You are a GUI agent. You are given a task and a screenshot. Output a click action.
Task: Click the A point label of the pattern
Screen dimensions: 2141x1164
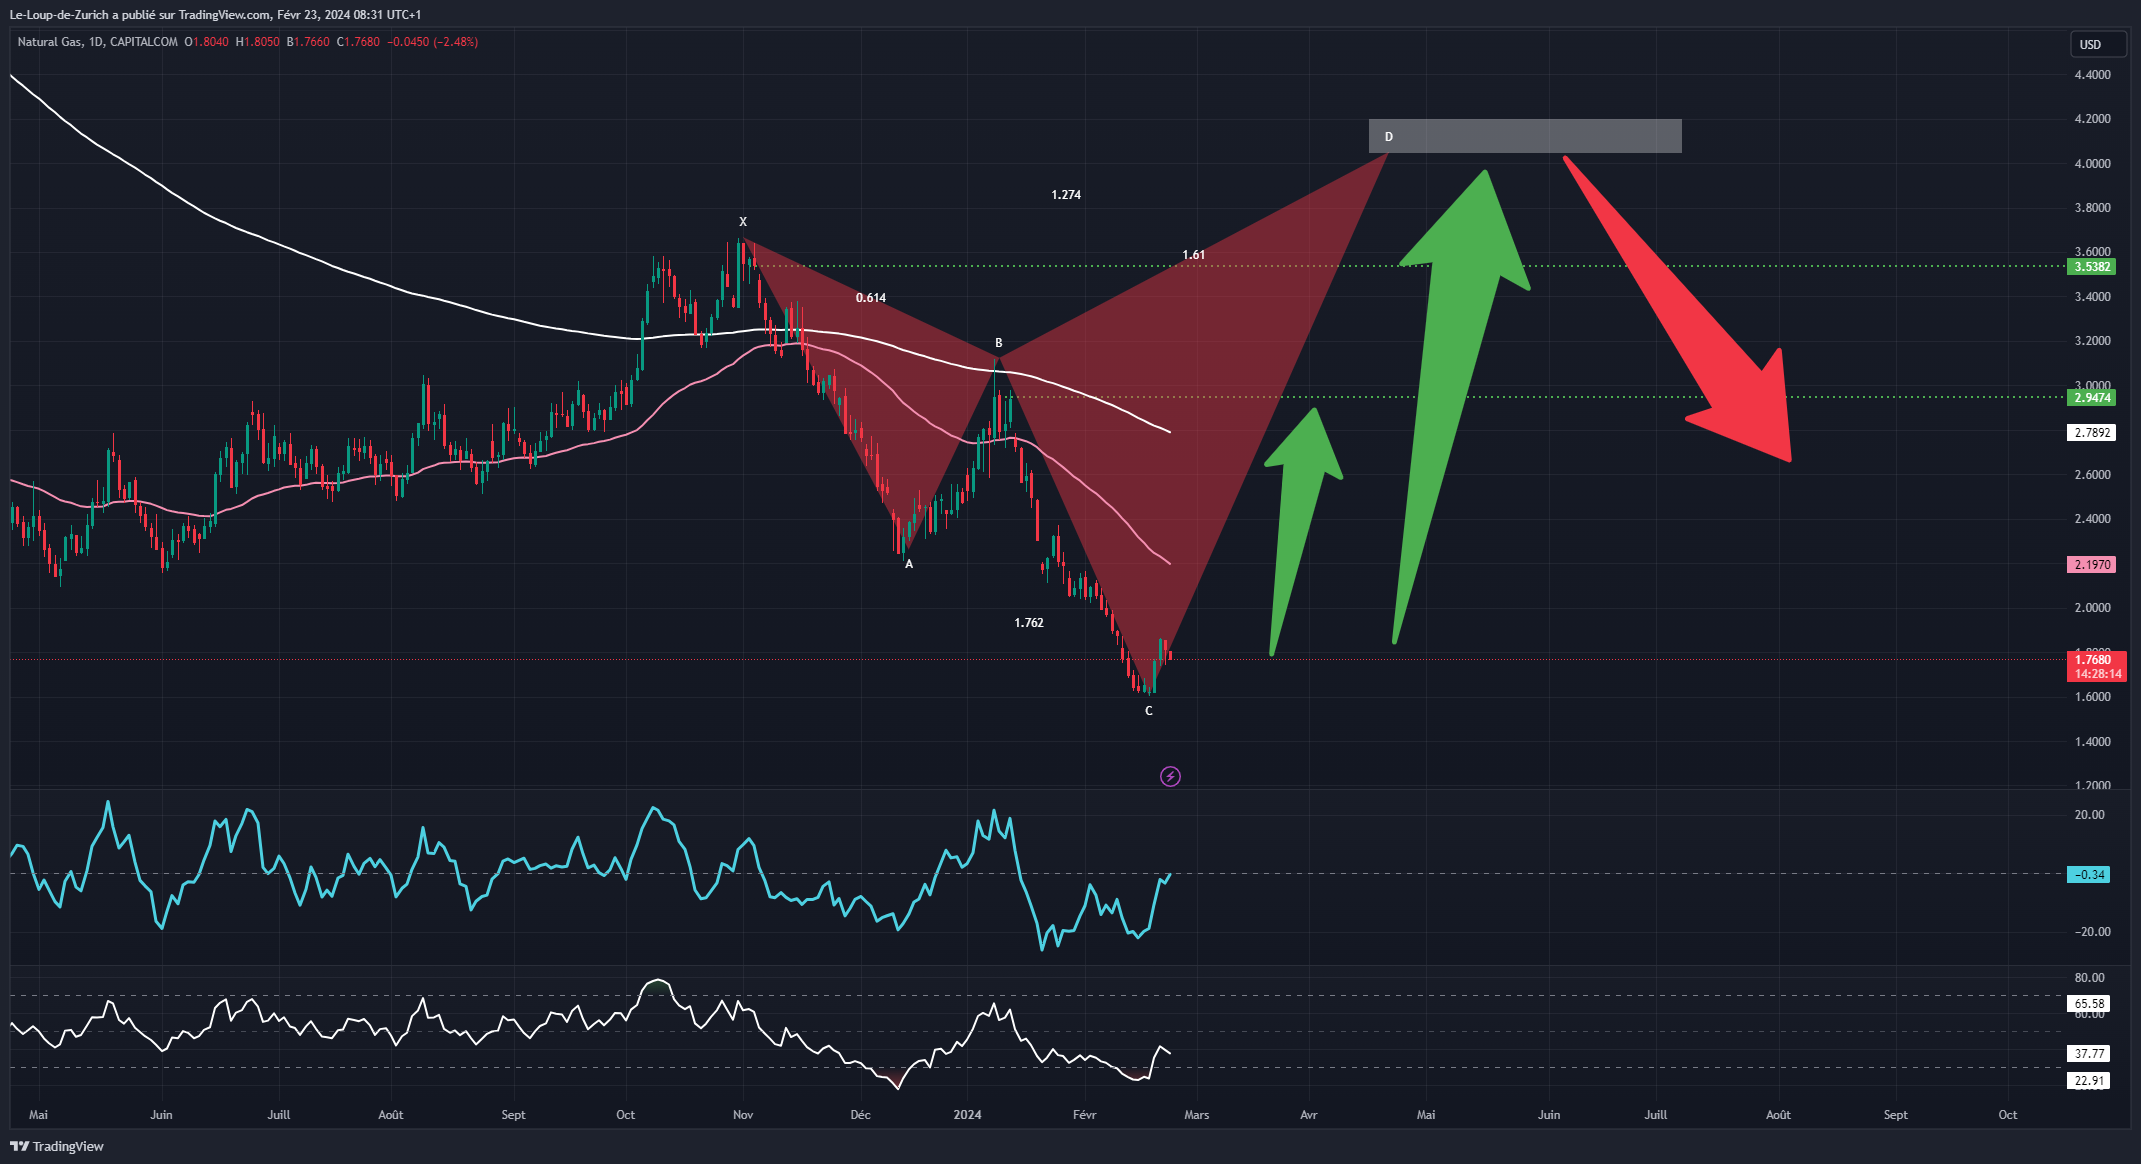[x=909, y=564]
